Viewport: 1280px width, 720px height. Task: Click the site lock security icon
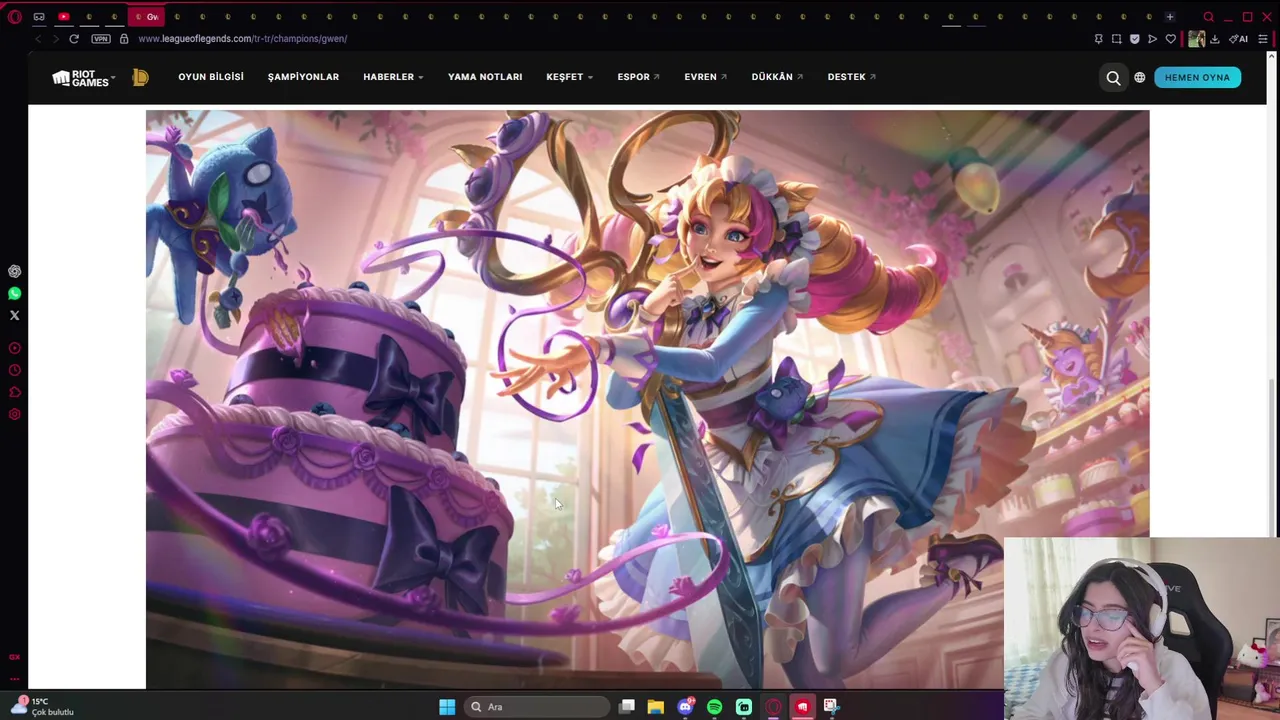pyautogui.click(x=124, y=39)
